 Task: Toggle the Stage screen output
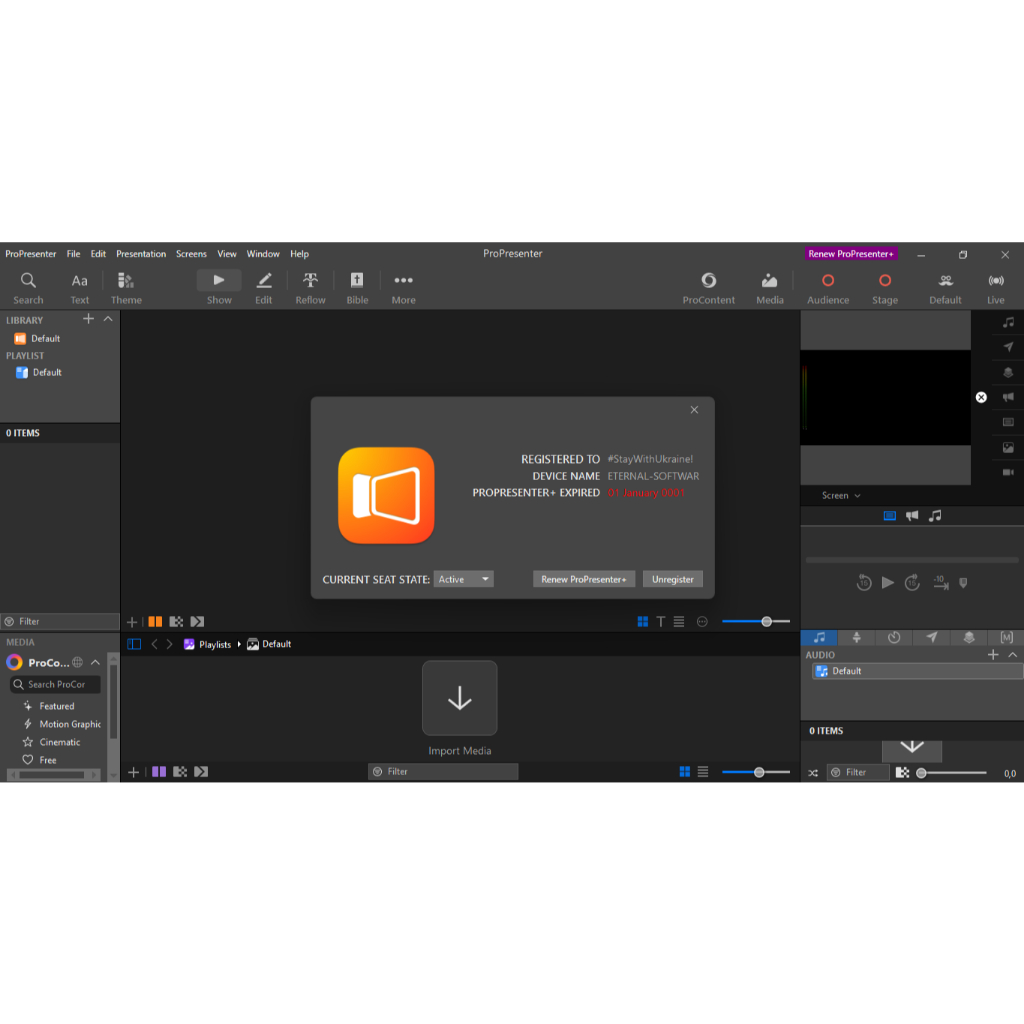pyautogui.click(x=885, y=288)
